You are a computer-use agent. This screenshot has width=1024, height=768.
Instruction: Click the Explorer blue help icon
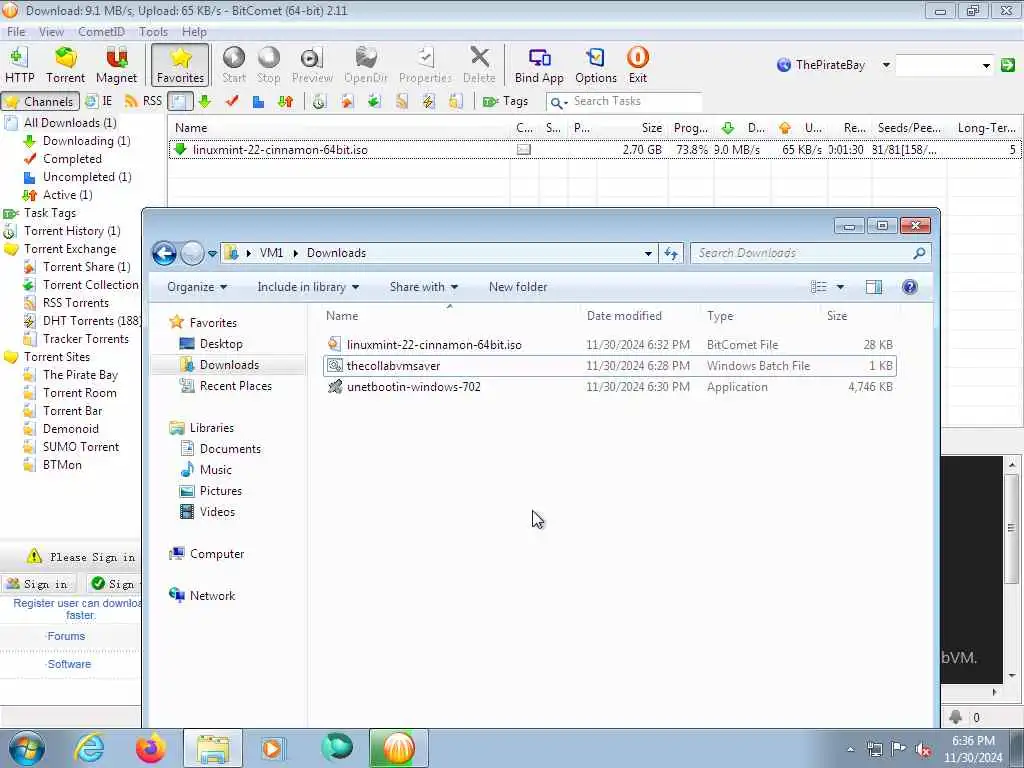[910, 287]
